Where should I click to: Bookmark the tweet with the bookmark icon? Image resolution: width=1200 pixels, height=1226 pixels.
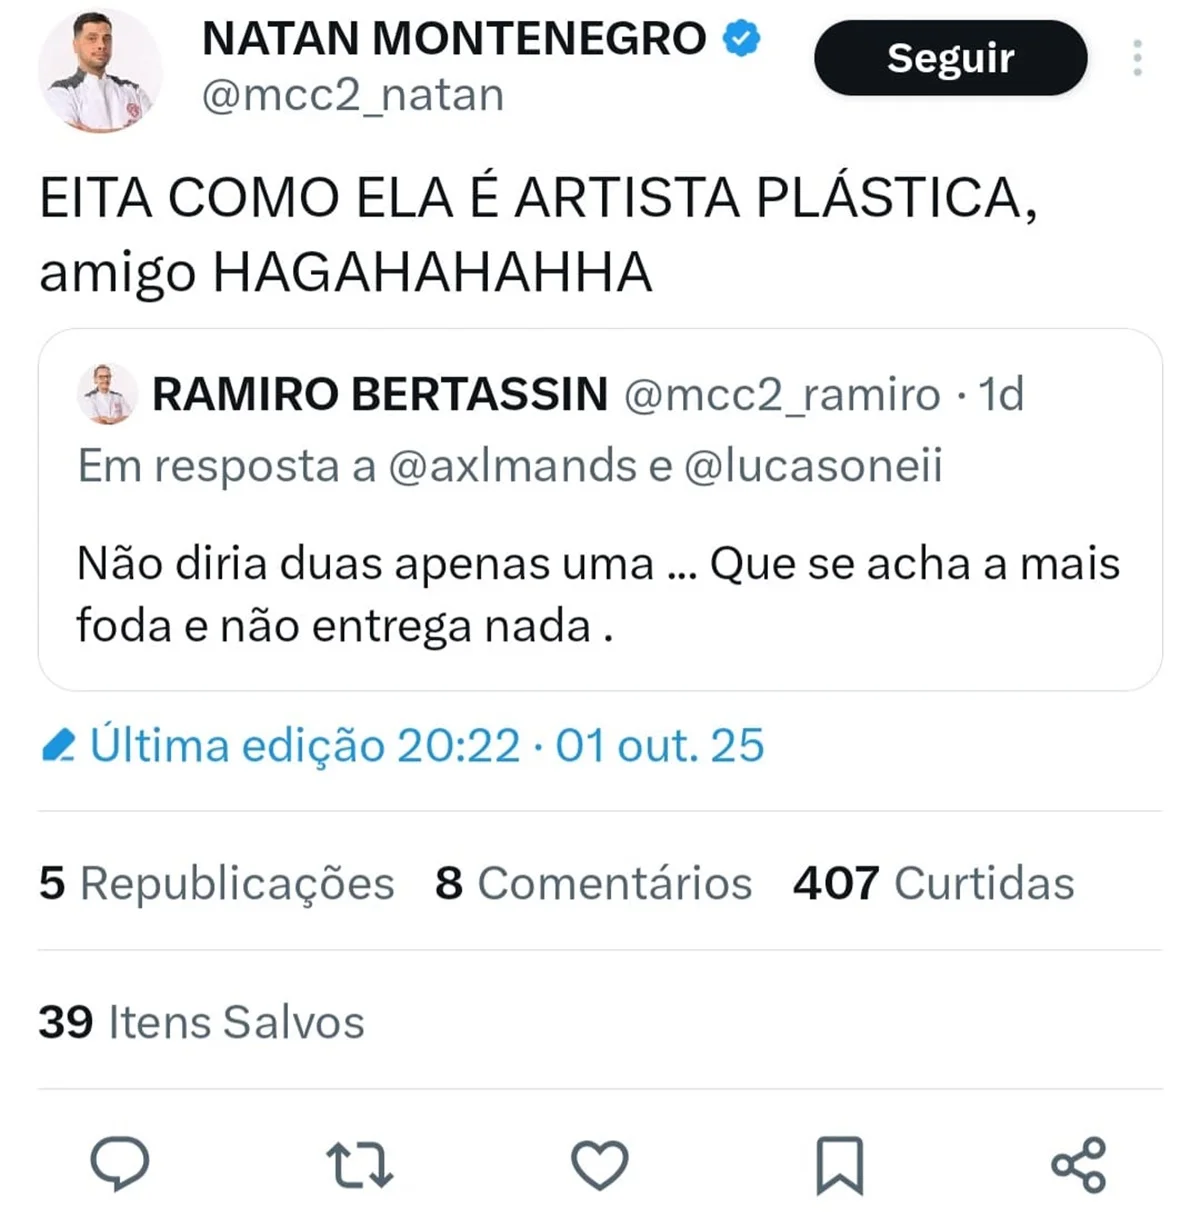pos(839,1165)
